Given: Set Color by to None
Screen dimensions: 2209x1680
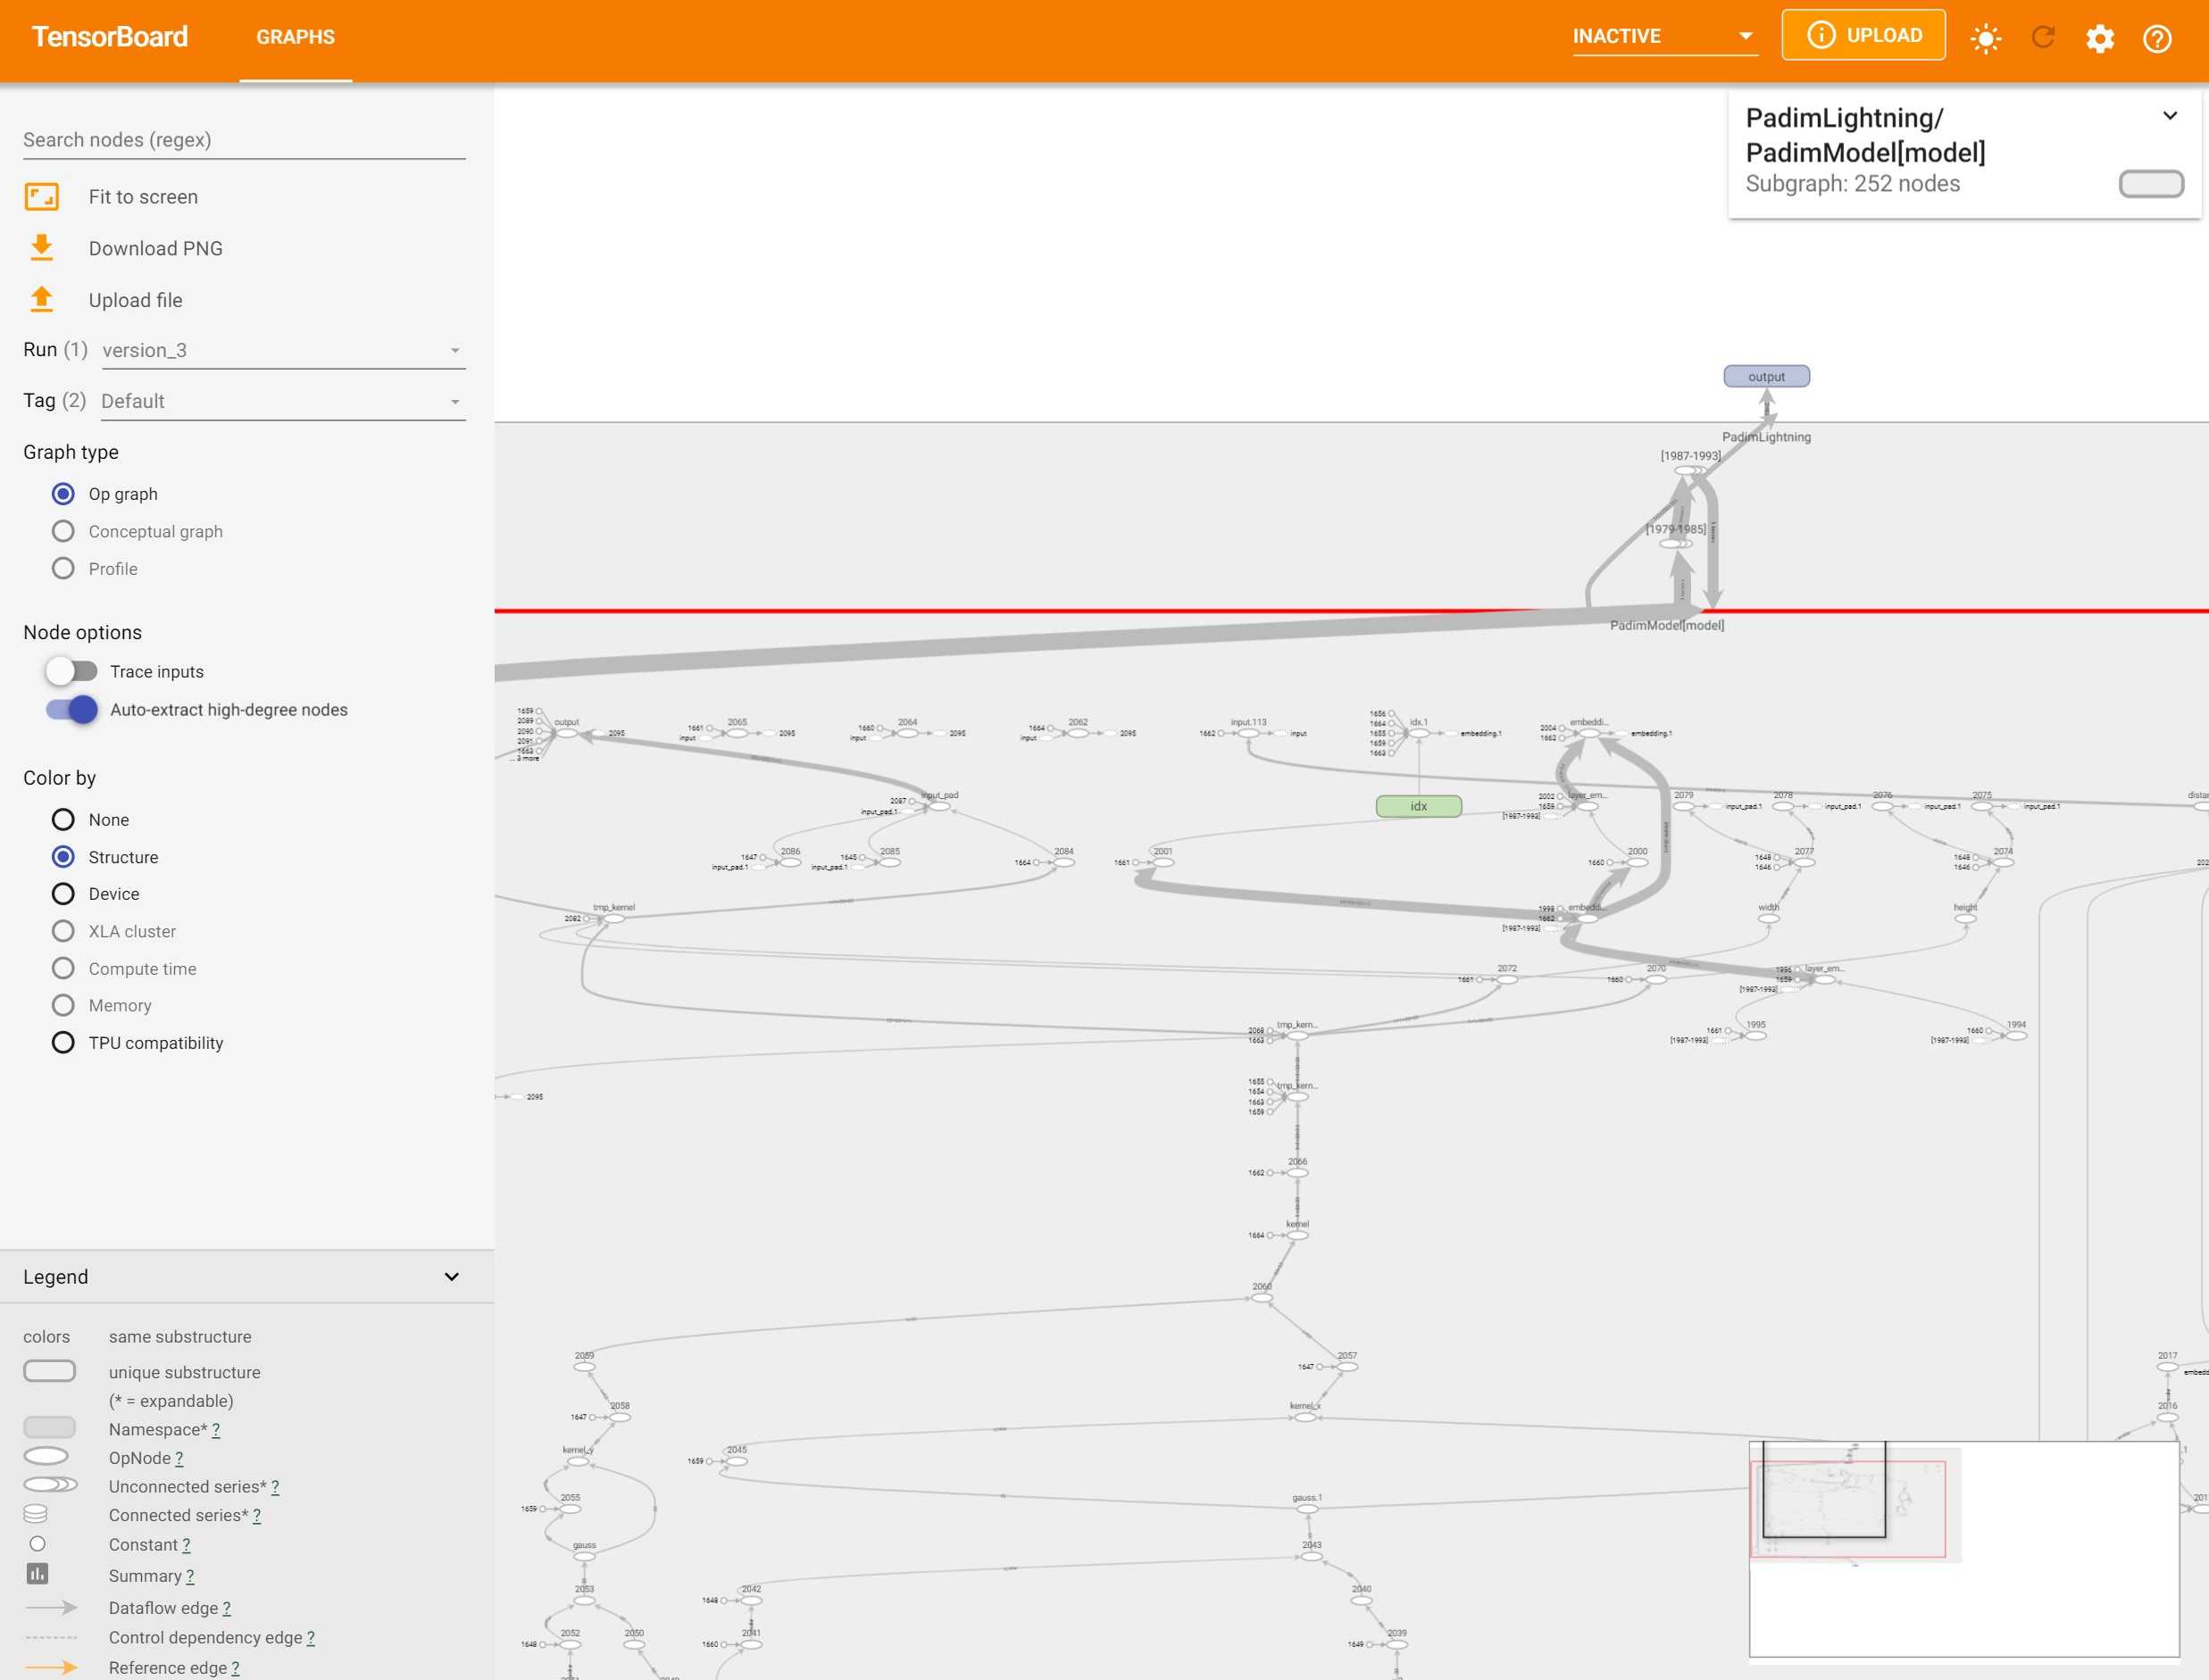Looking at the screenshot, I should tap(63, 819).
